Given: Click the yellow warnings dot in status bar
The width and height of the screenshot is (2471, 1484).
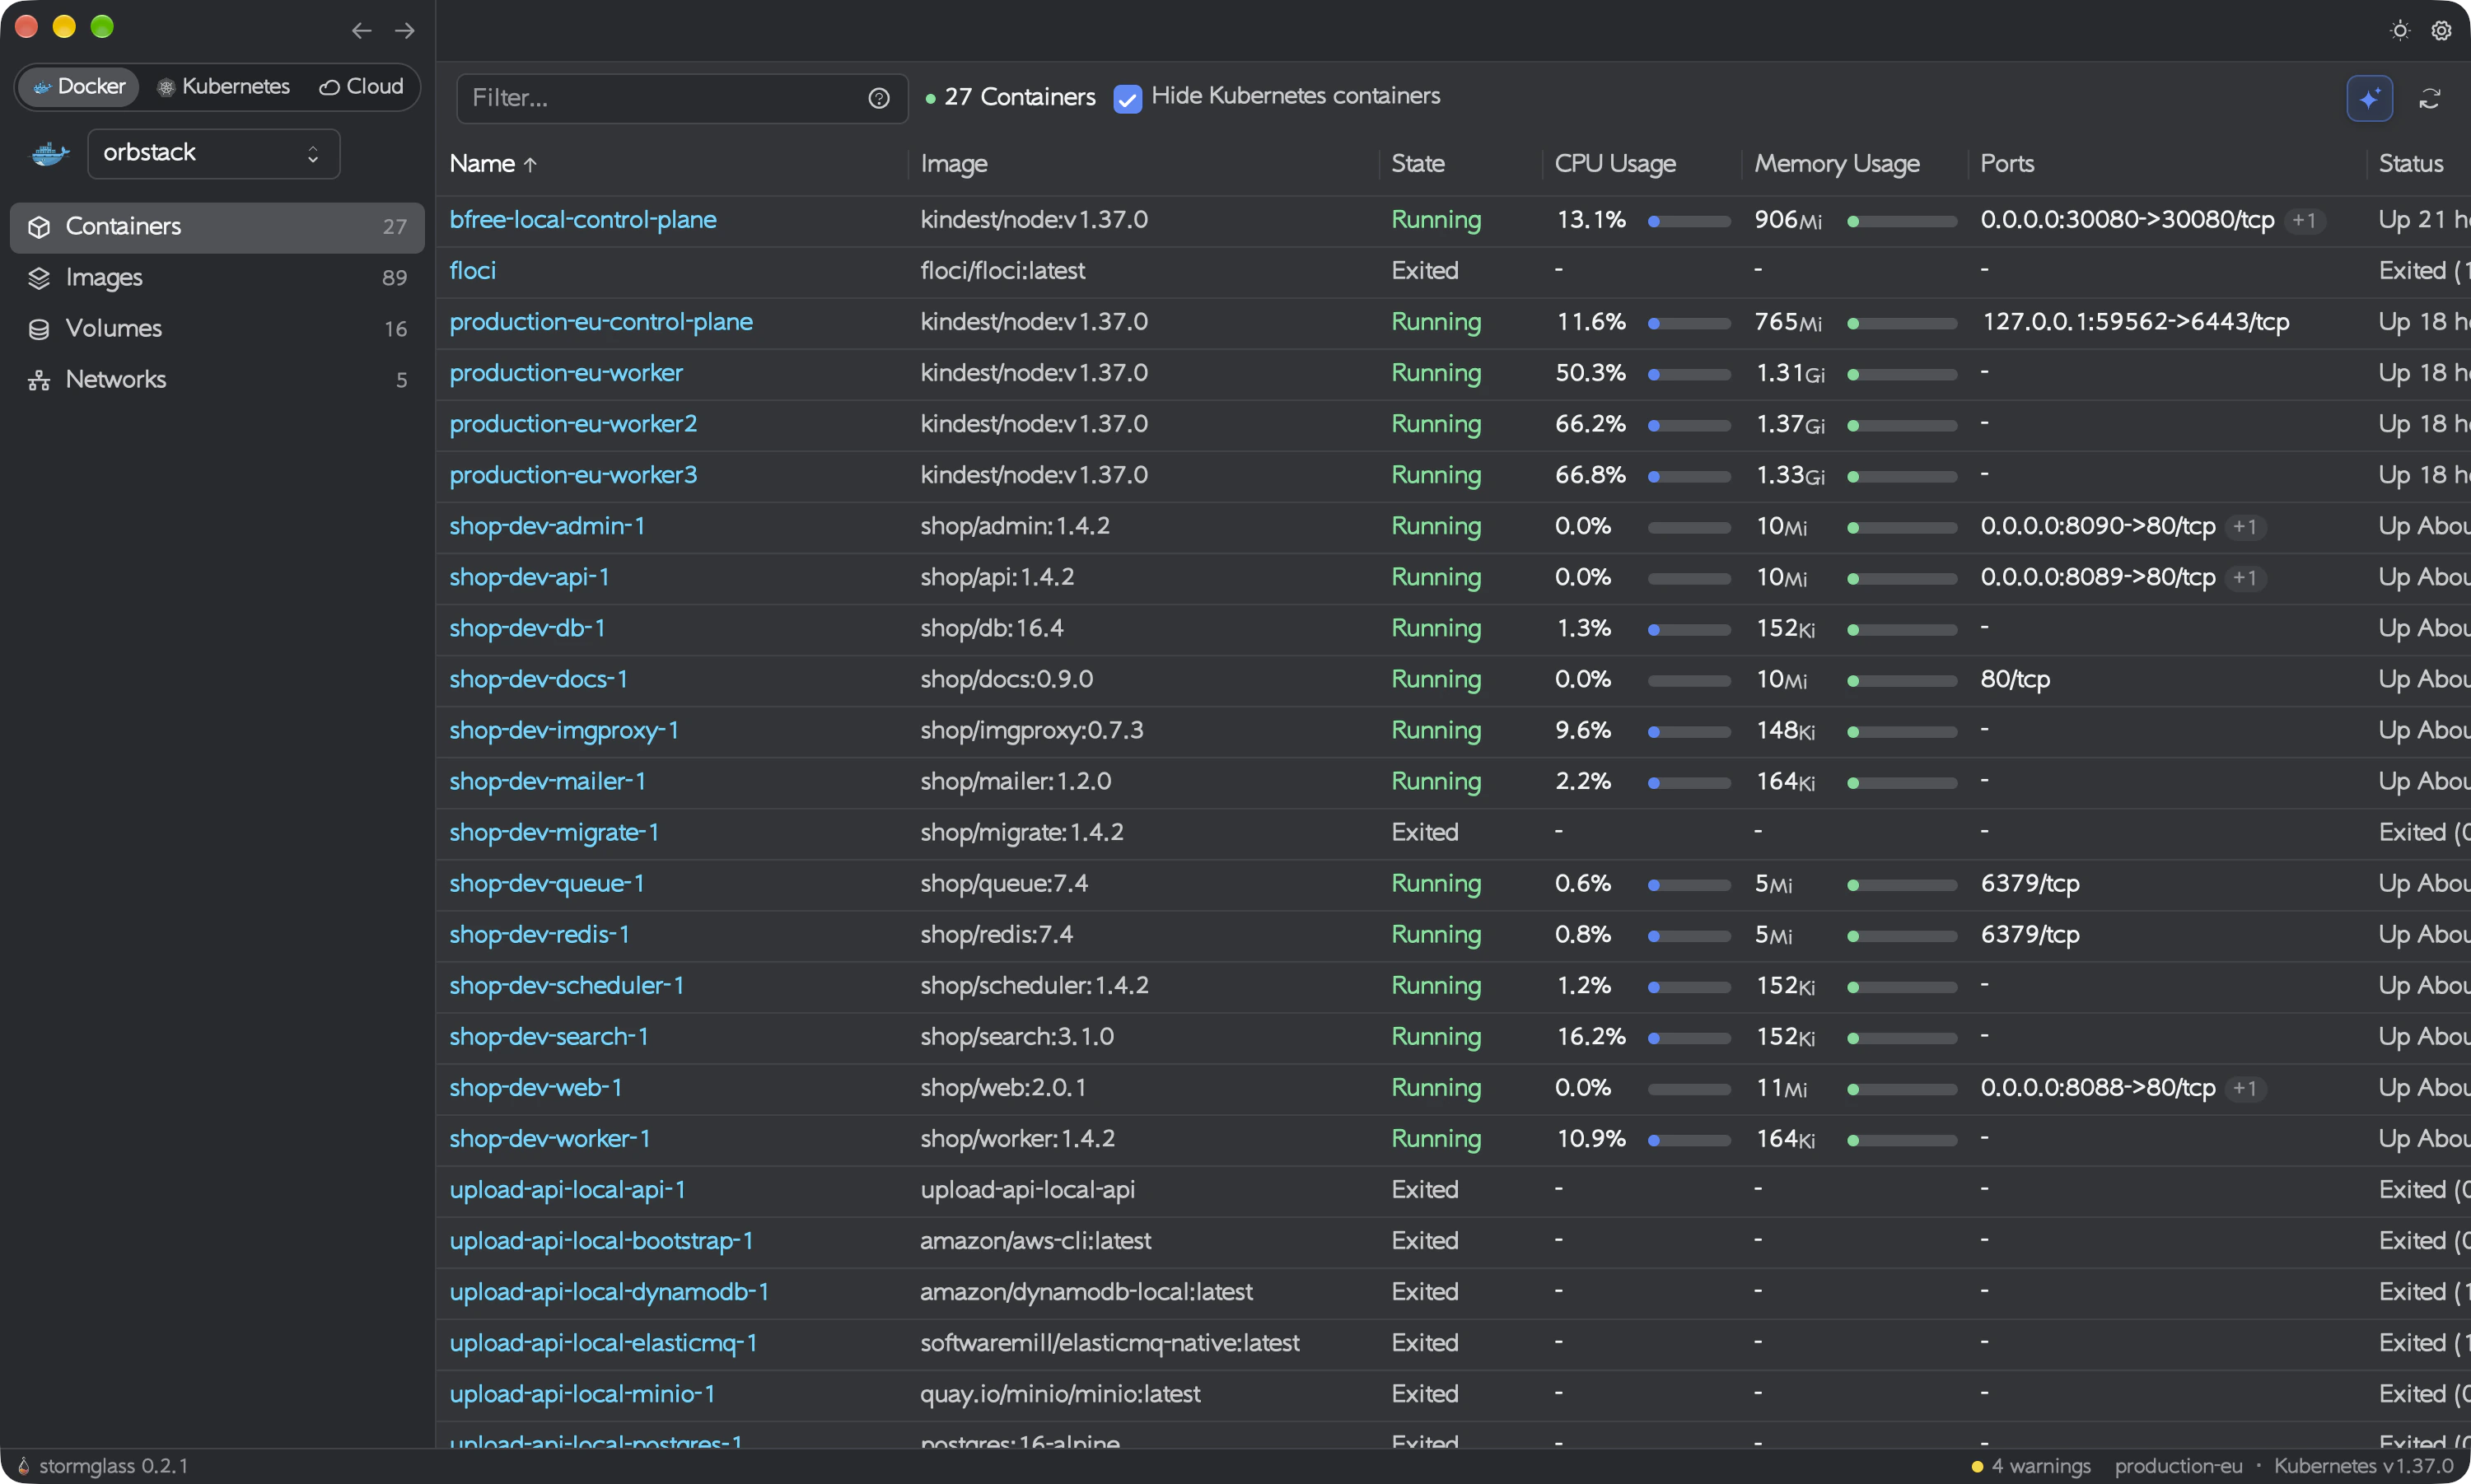Looking at the screenshot, I should click(1977, 1467).
